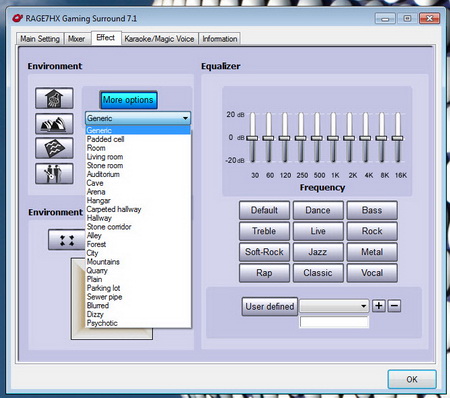Viewport: 450px width, 398px height.
Task: Click the 2K equalizer slider
Action: [349, 138]
